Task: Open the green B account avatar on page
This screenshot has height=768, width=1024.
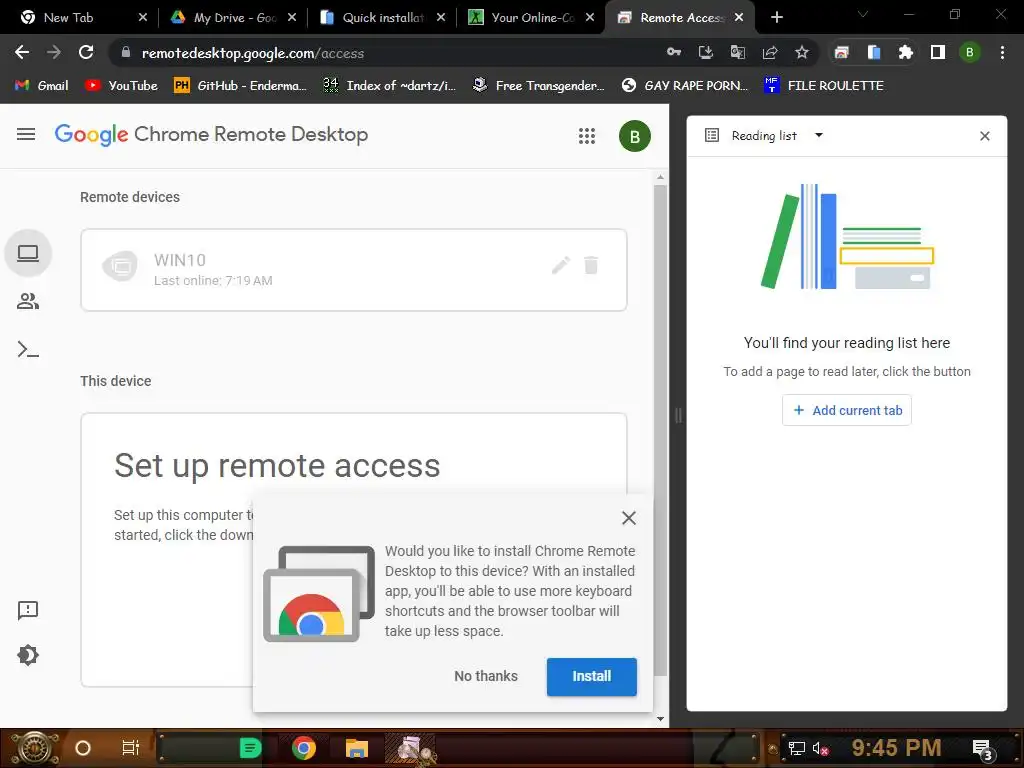Action: [634, 136]
